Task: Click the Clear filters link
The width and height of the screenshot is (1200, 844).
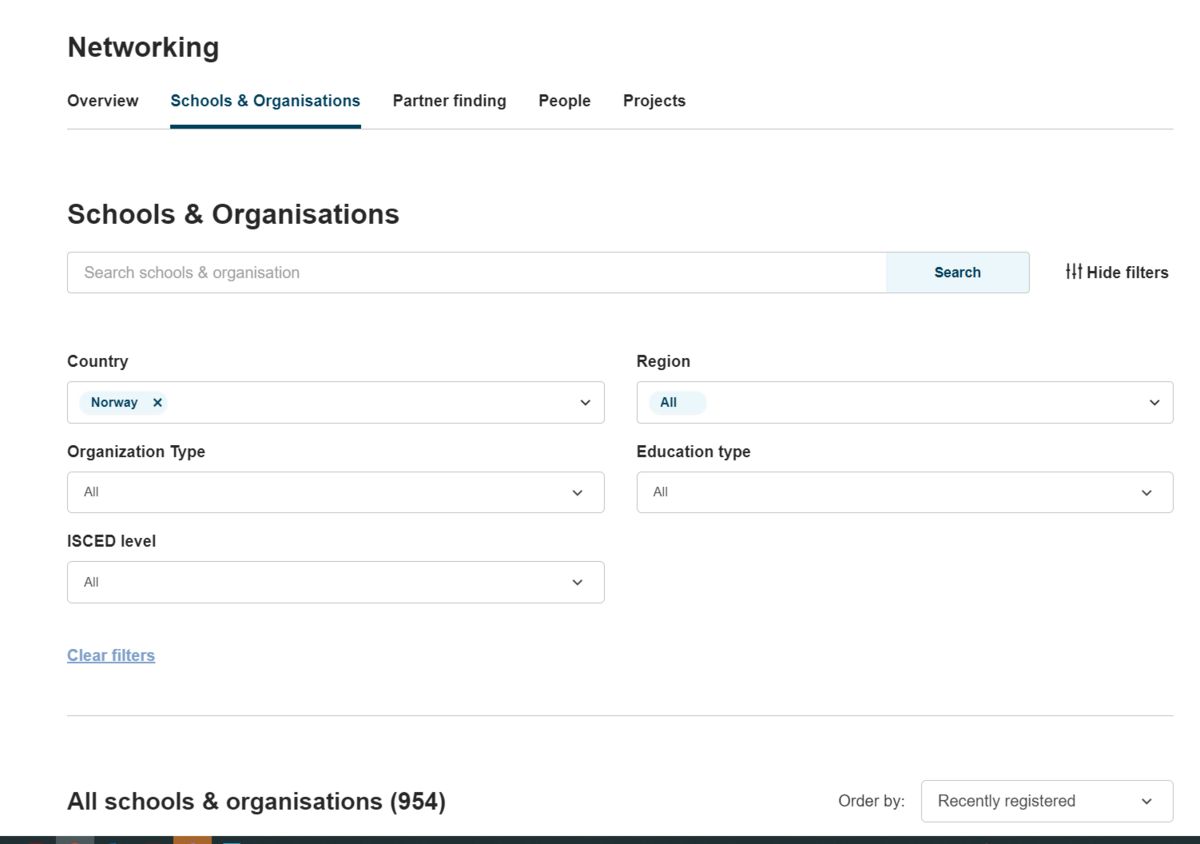Action: point(111,656)
